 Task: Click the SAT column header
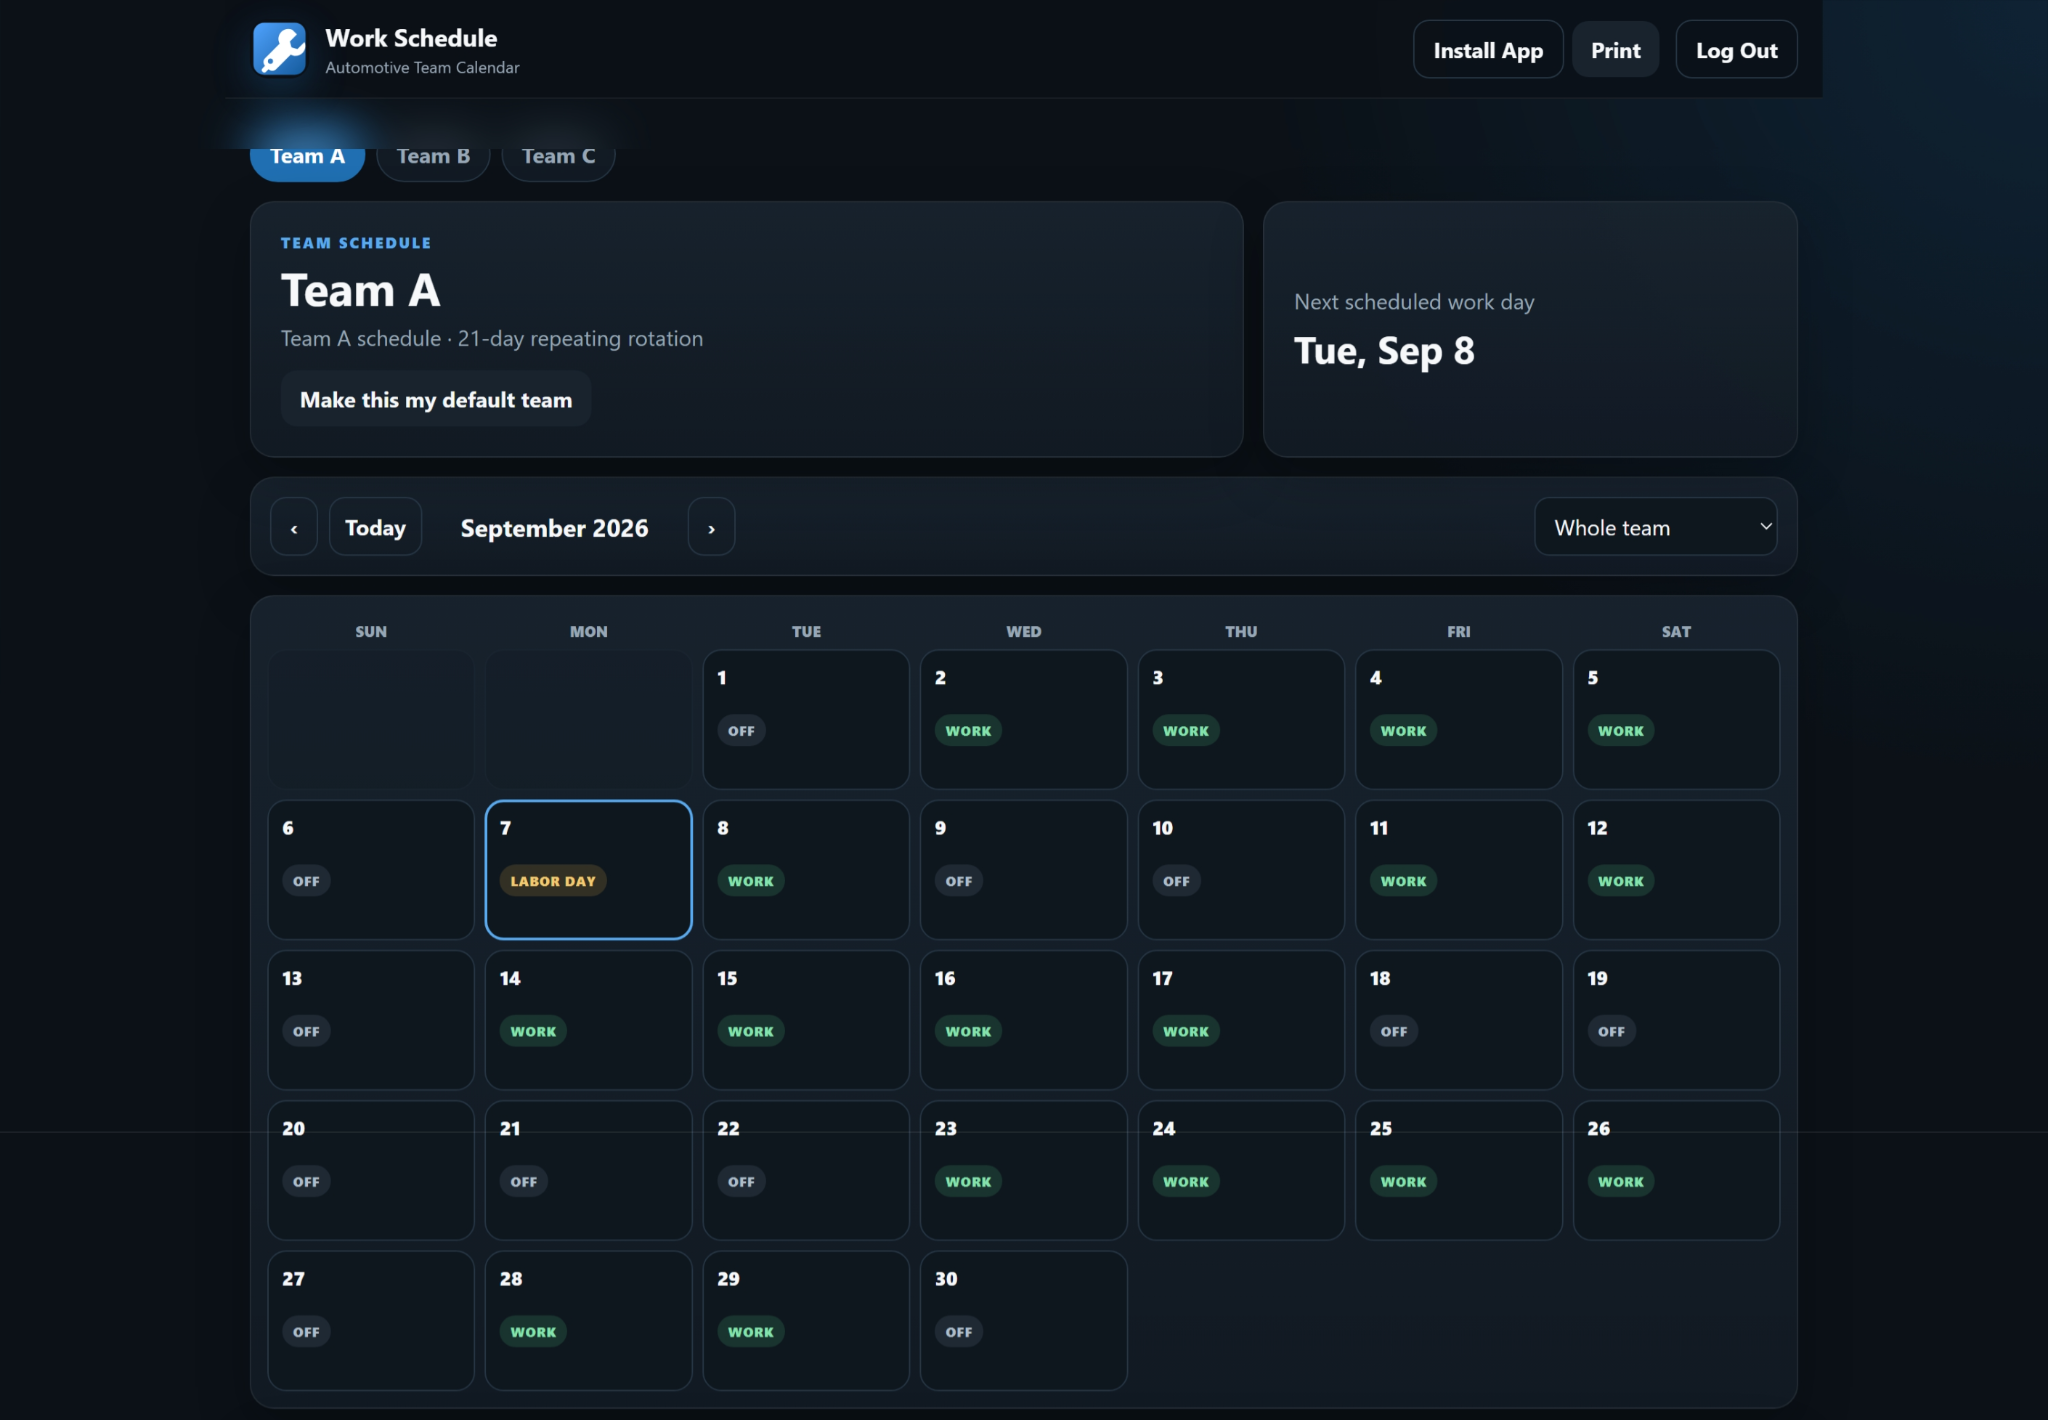[1676, 631]
